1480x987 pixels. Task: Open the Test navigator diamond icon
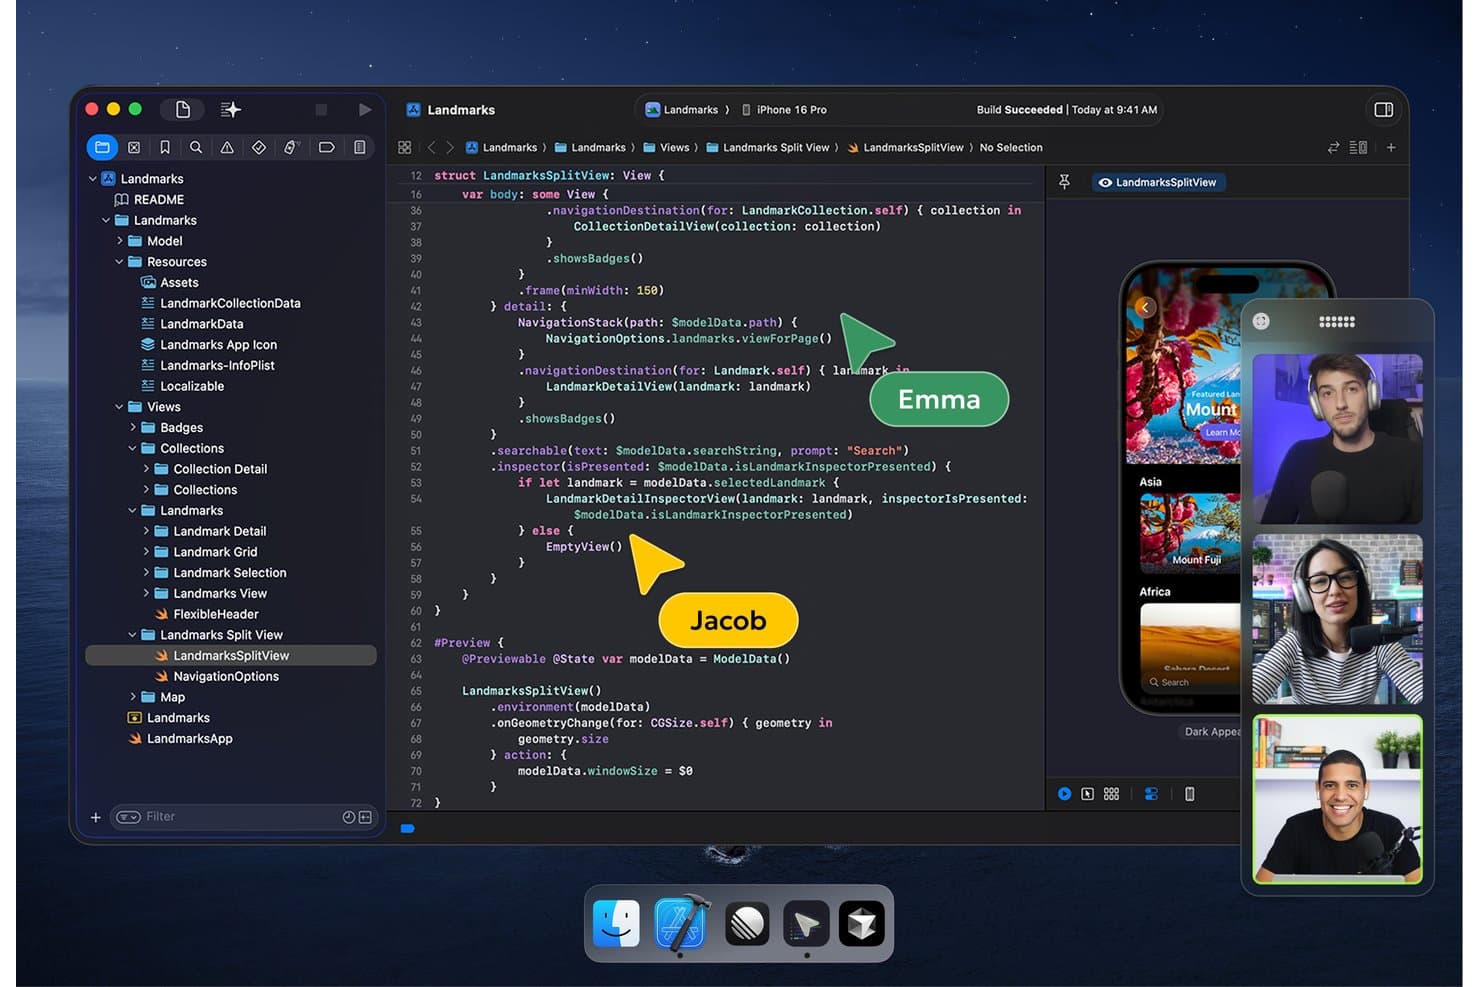259,147
